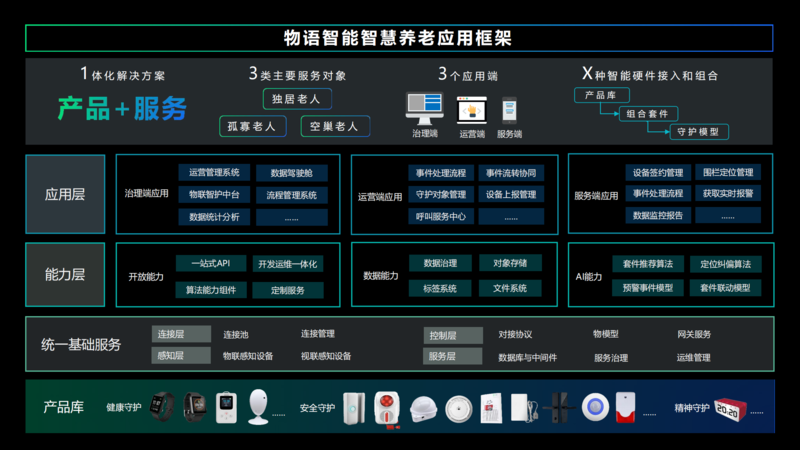Select the red gas alarm device icon
Image resolution: width=800 pixels, height=450 pixels.
[387, 407]
